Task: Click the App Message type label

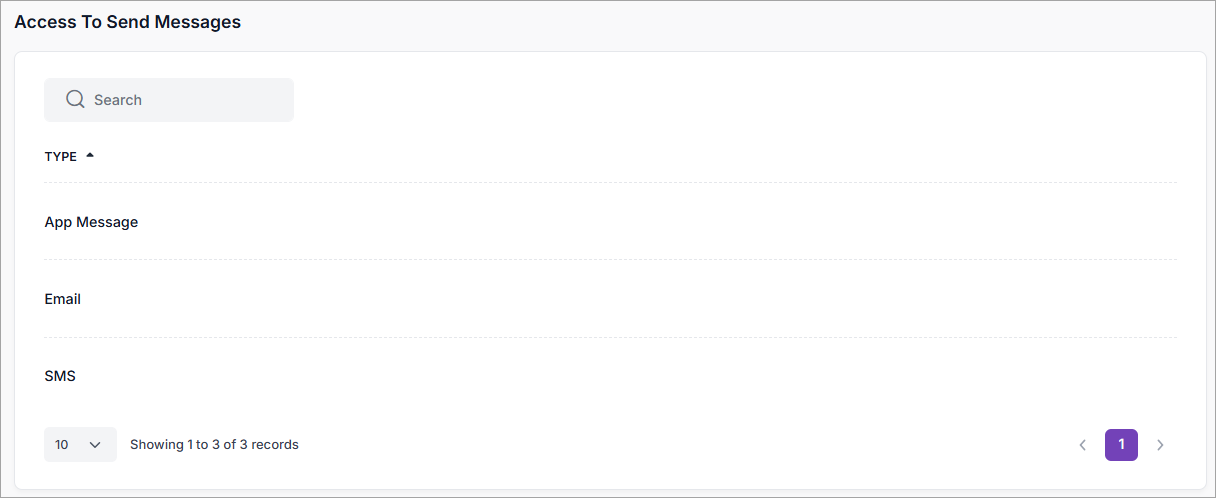Action: [x=91, y=222]
